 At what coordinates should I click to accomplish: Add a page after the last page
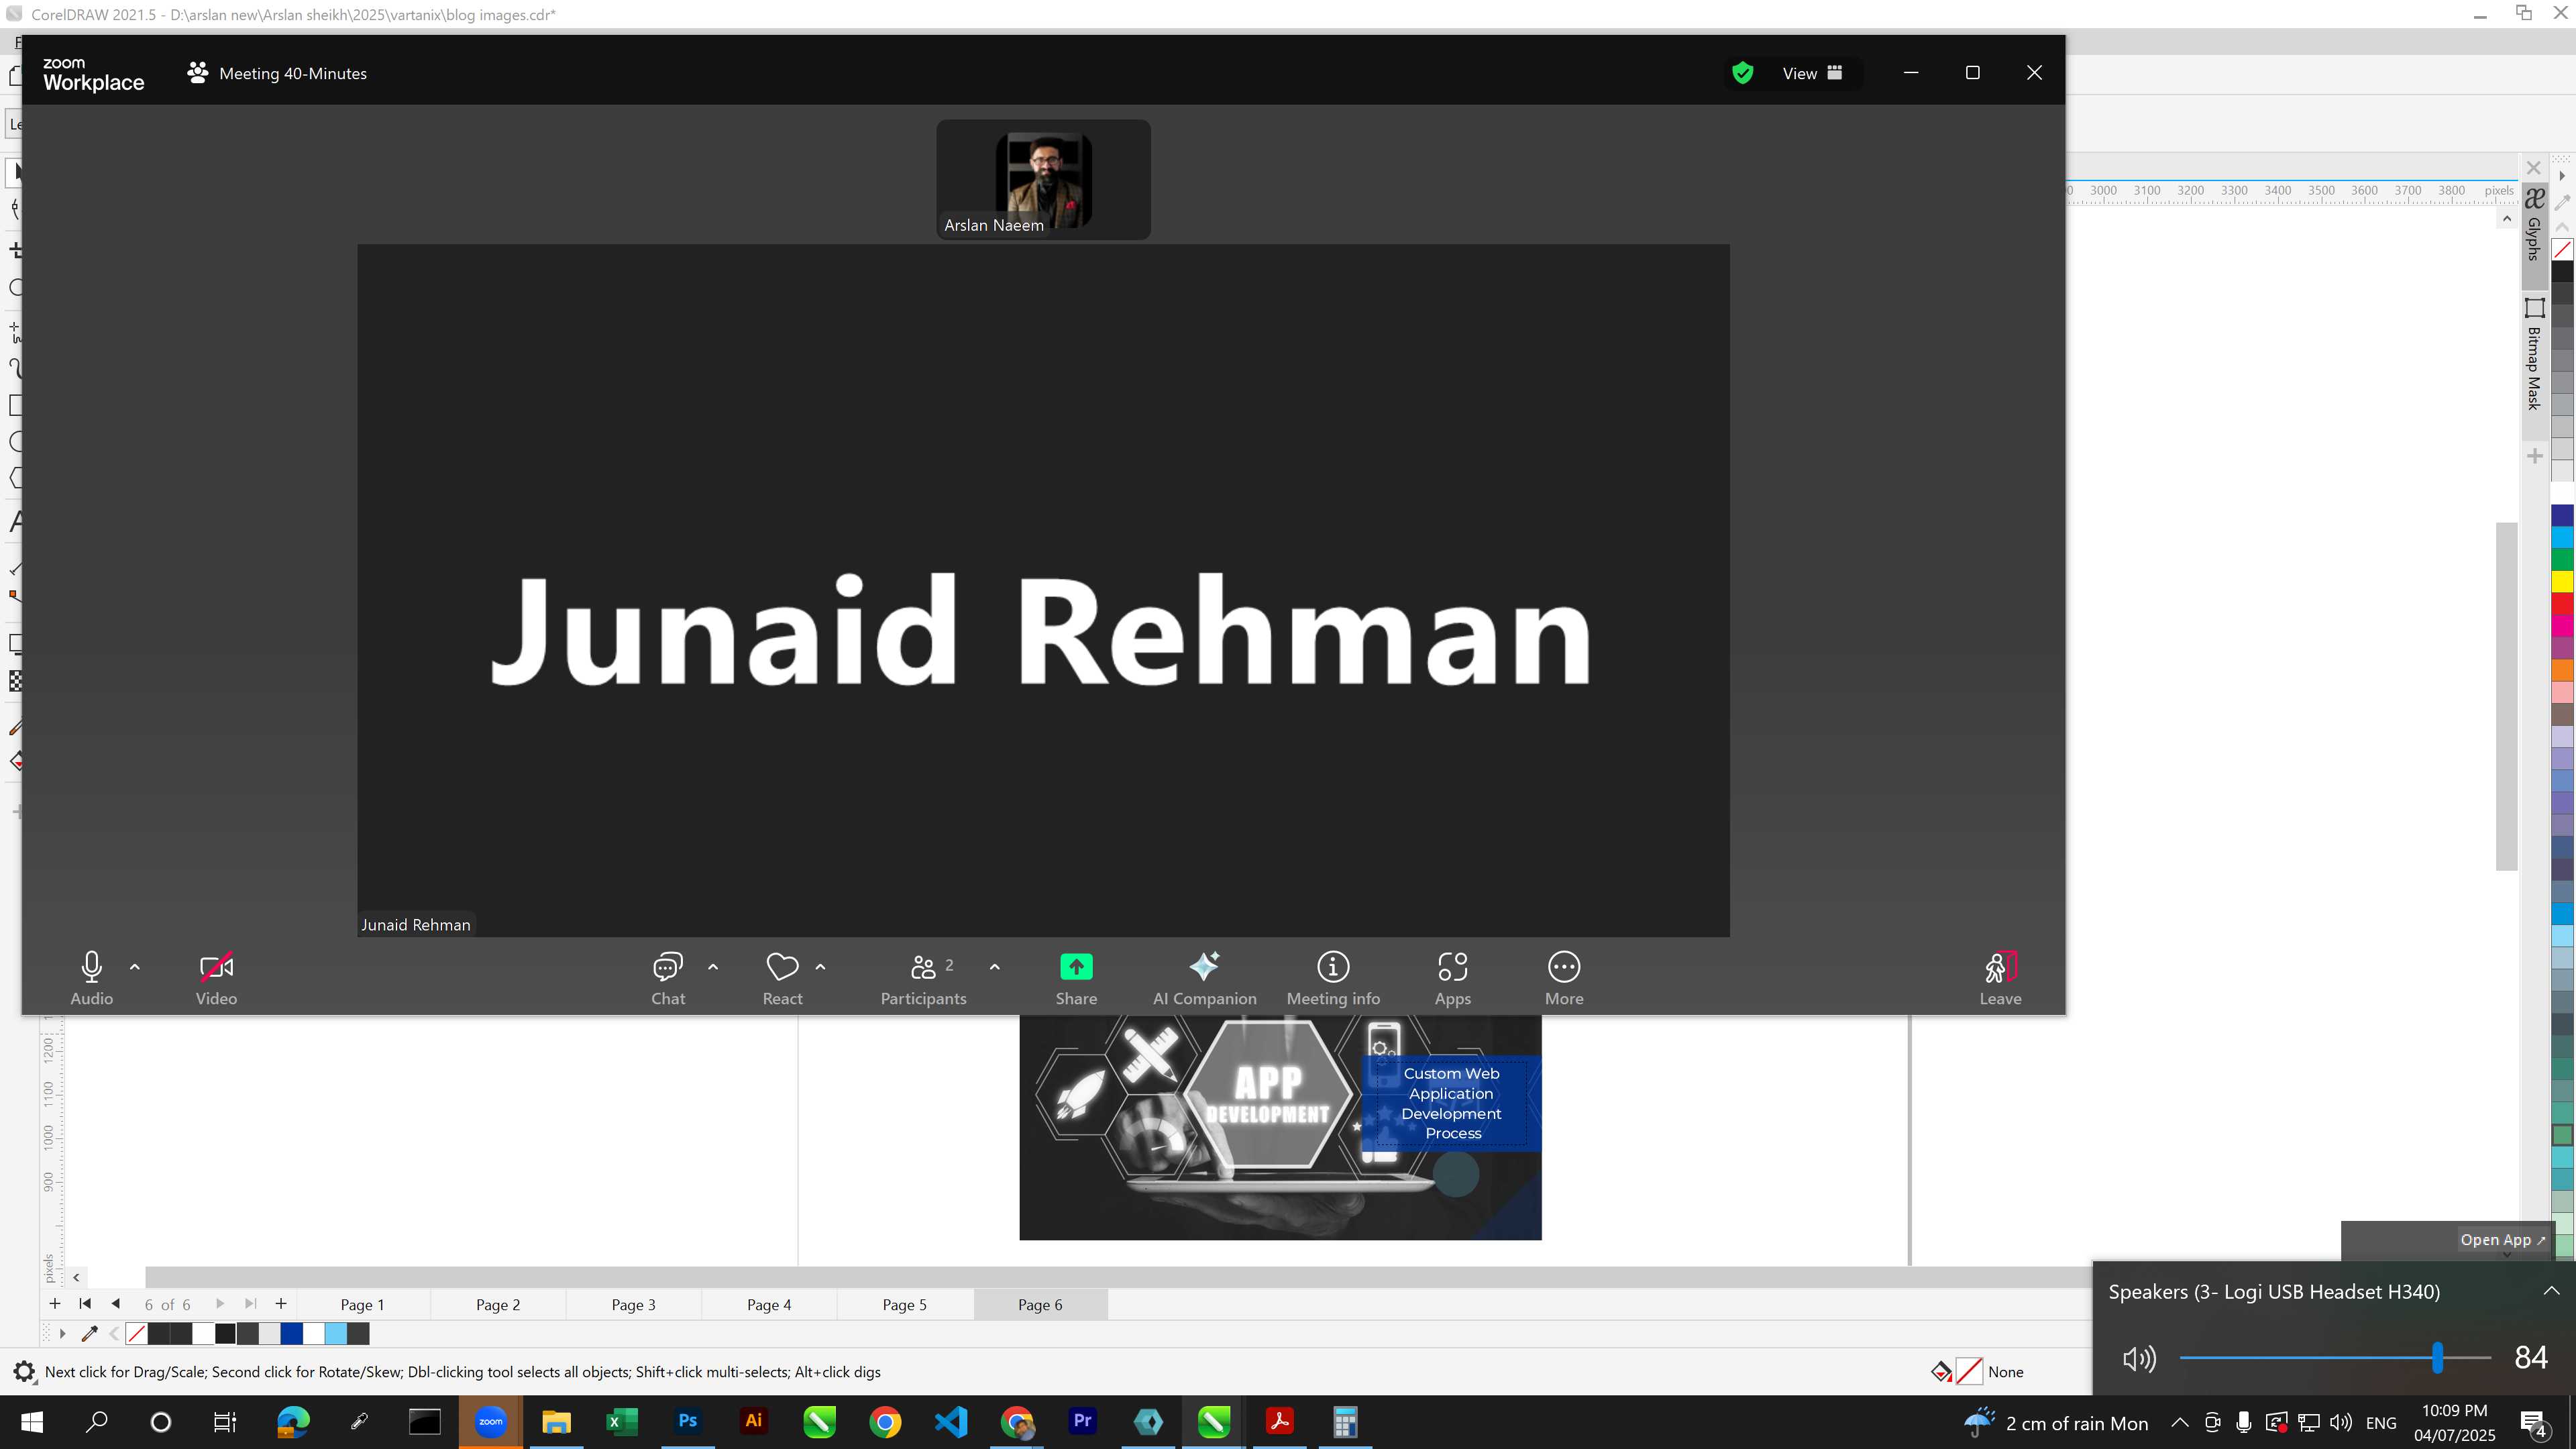pyautogui.click(x=281, y=1303)
